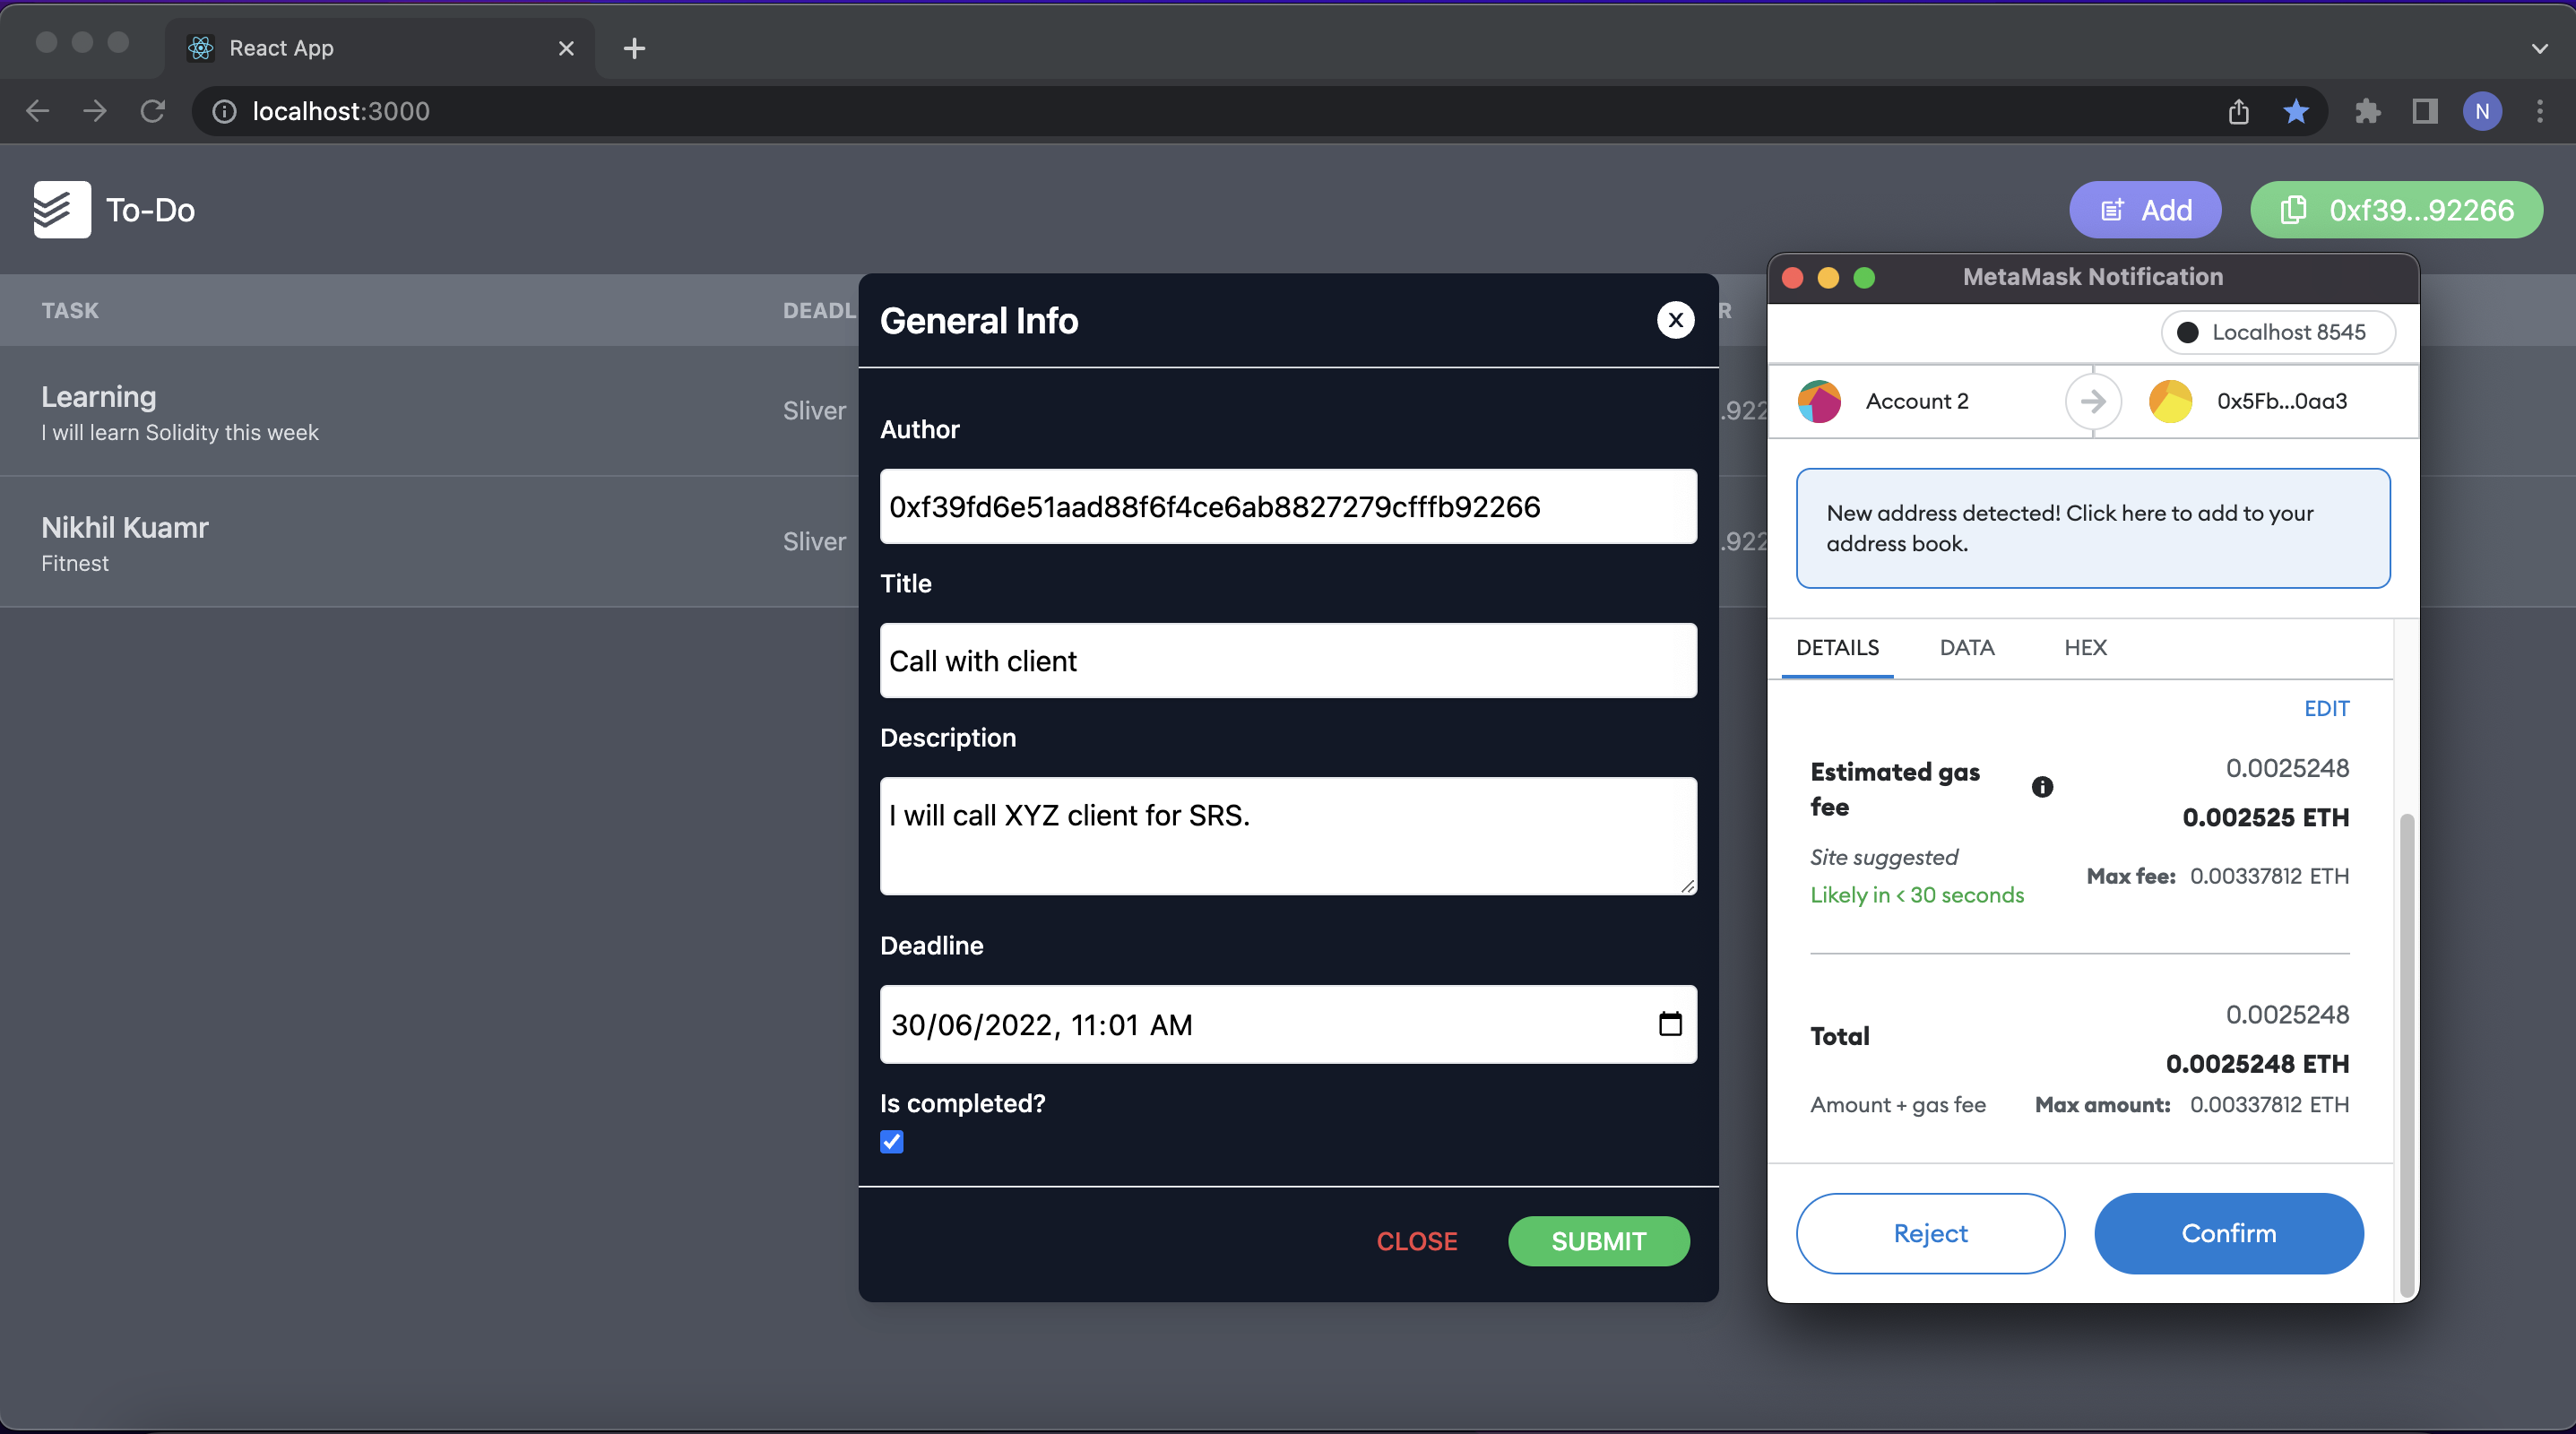Screen dimensions: 2576x1434
Task: Expand the DATA tab in MetaMask
Action: click(1965, 646)
